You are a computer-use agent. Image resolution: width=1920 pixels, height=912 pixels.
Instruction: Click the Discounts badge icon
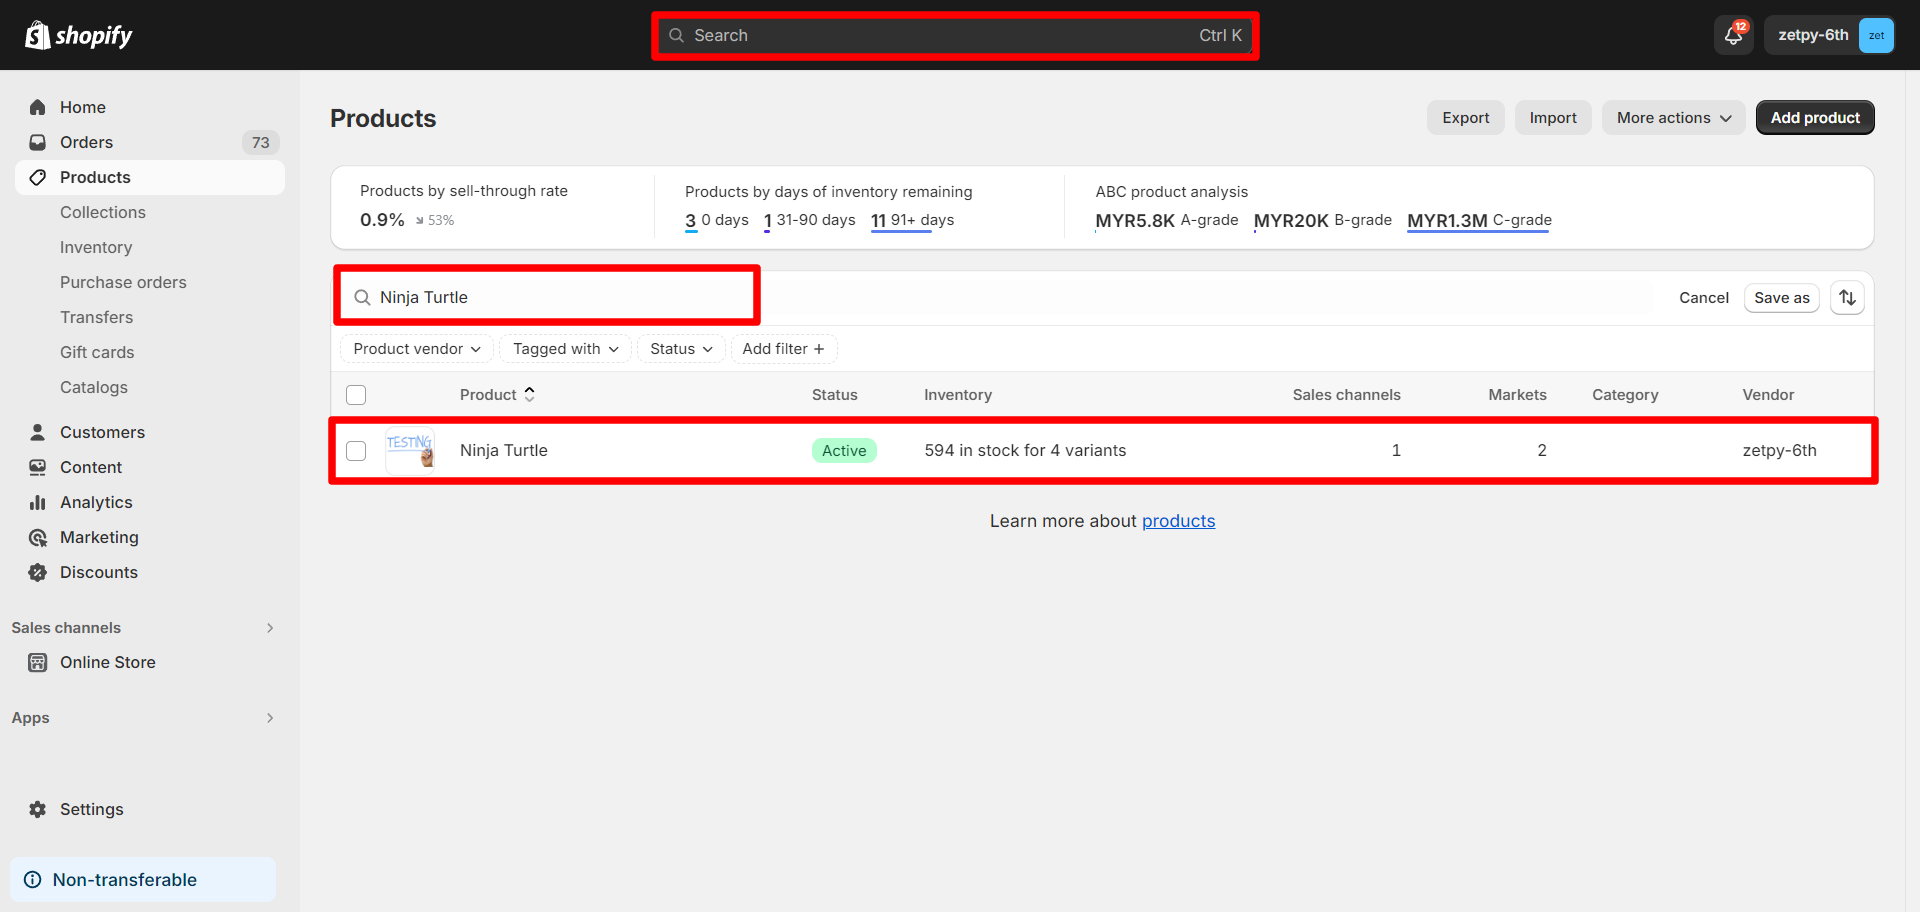[x=38, y=572]
